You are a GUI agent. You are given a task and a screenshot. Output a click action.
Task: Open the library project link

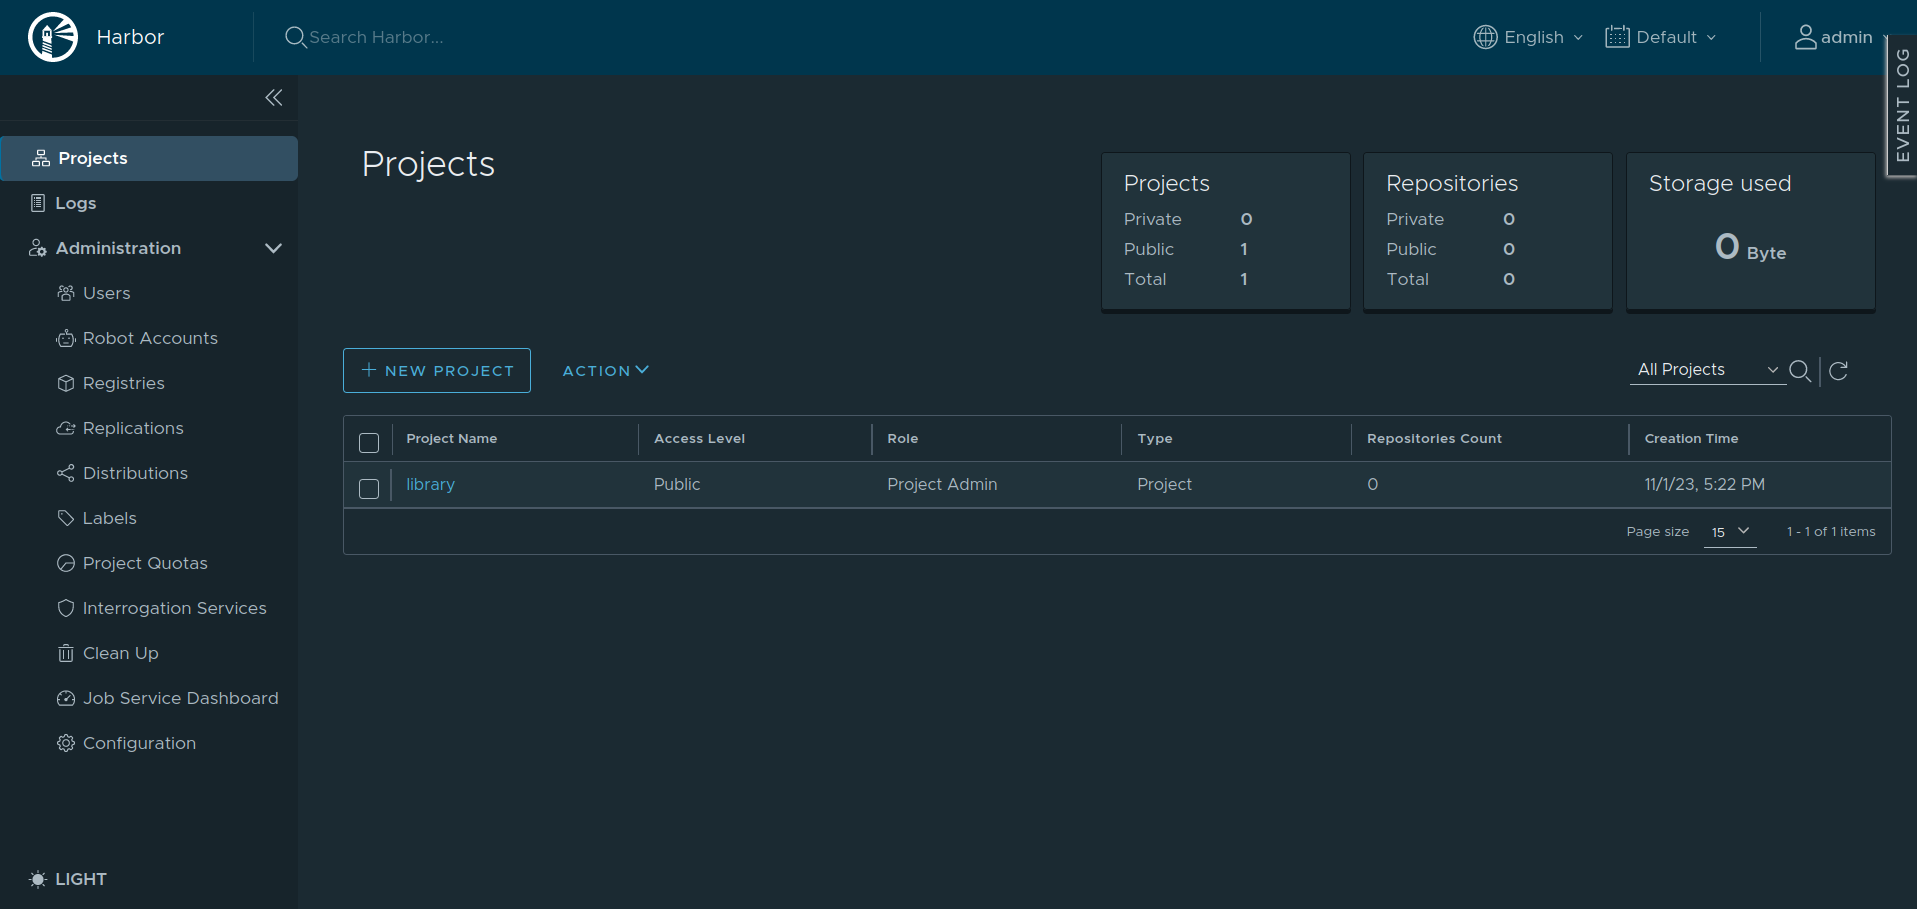pyautogui.click(x=430, y=484)
